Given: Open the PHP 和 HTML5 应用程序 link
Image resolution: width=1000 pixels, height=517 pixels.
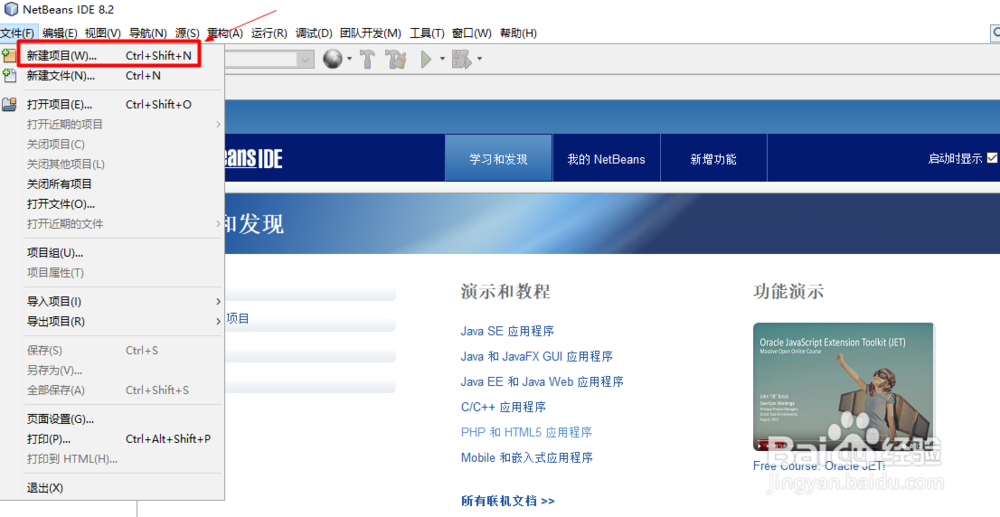Looking at the screenshot, I should coord(526,432).
